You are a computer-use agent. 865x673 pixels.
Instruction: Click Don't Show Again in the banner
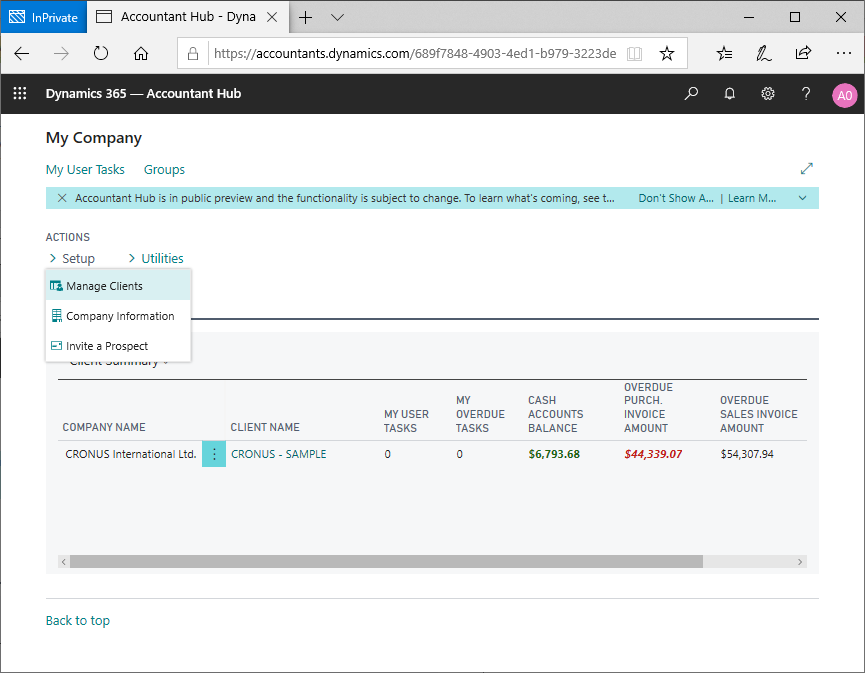[x=676, y=198]
